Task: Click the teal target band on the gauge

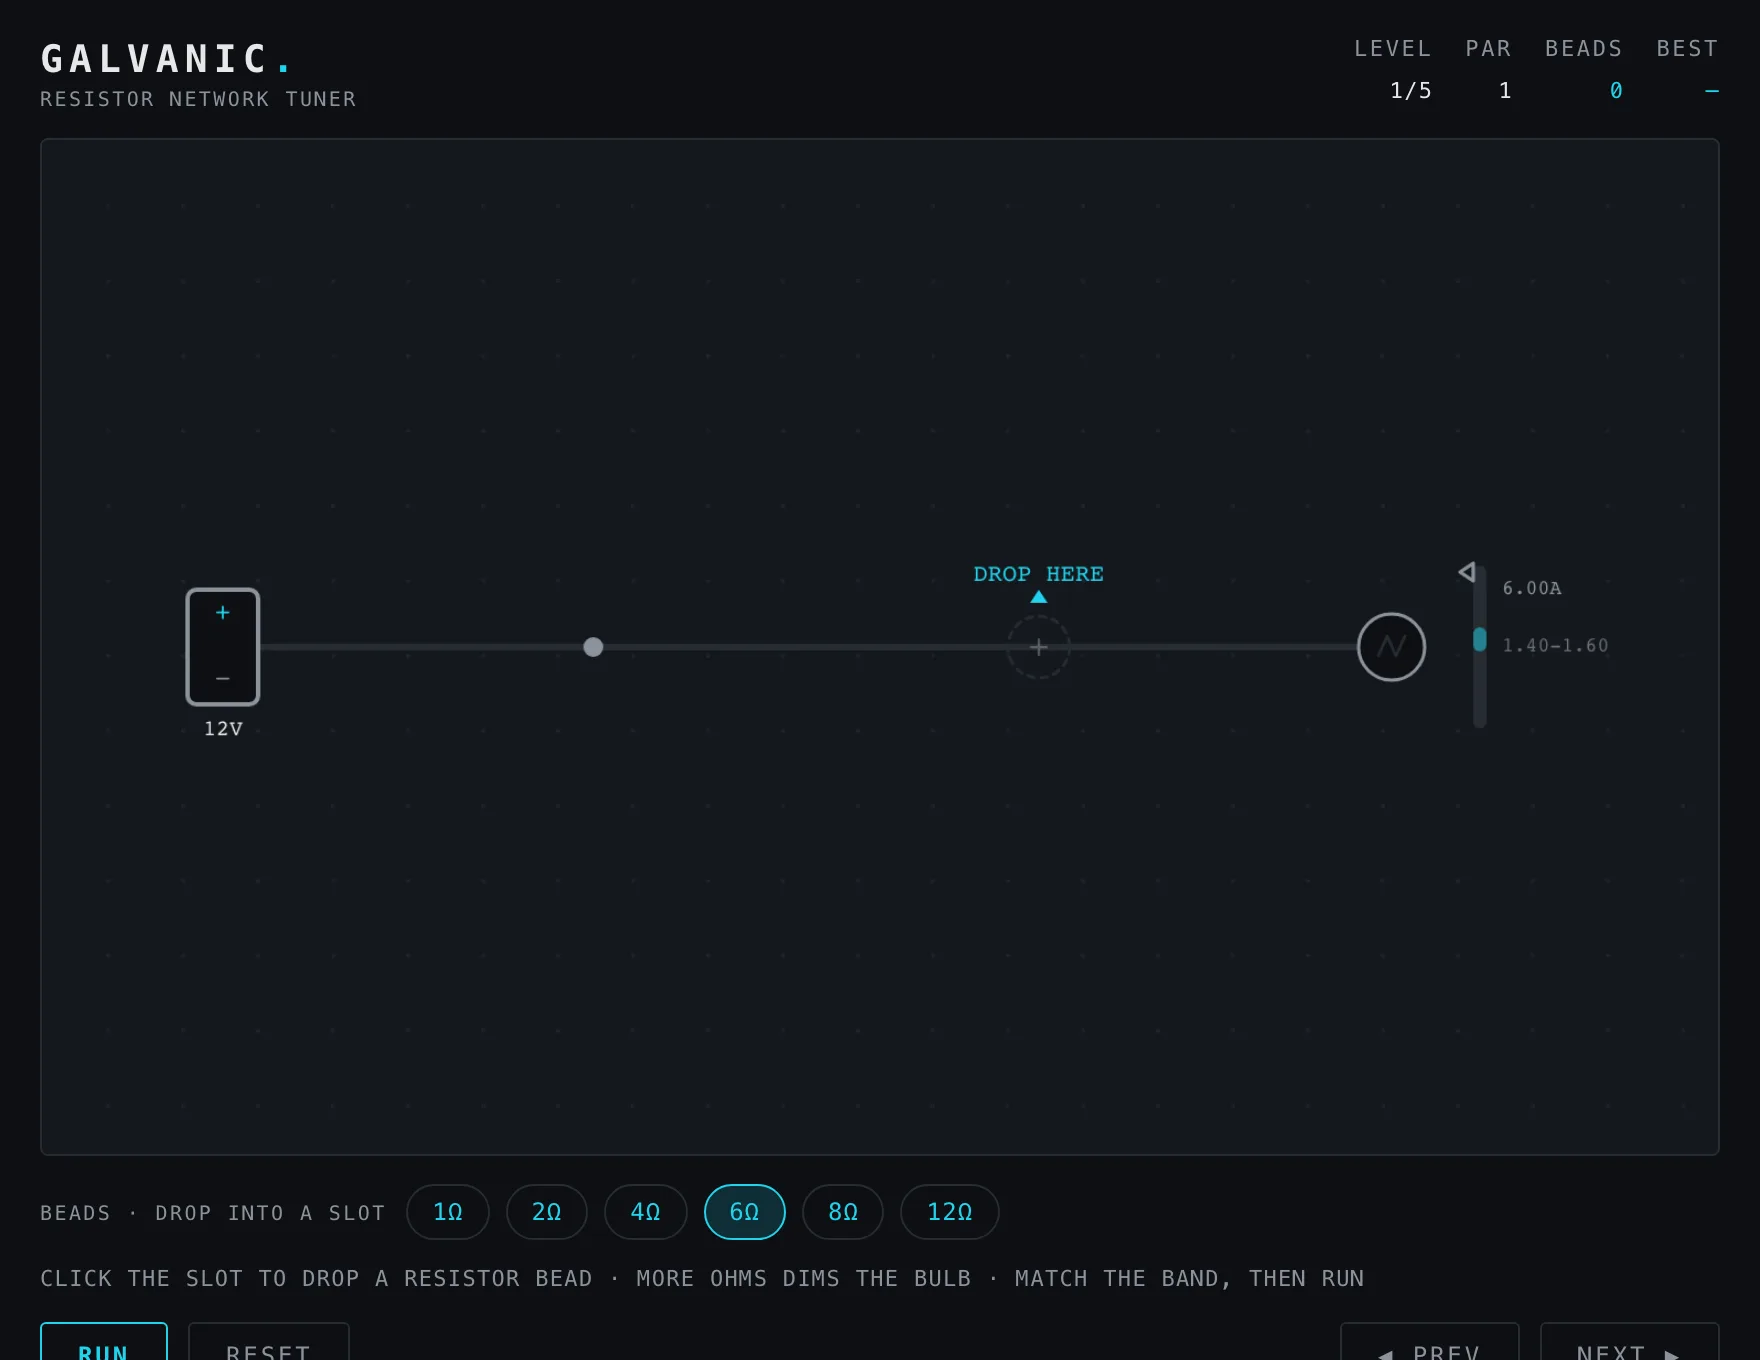Action: pos(1479,640)
